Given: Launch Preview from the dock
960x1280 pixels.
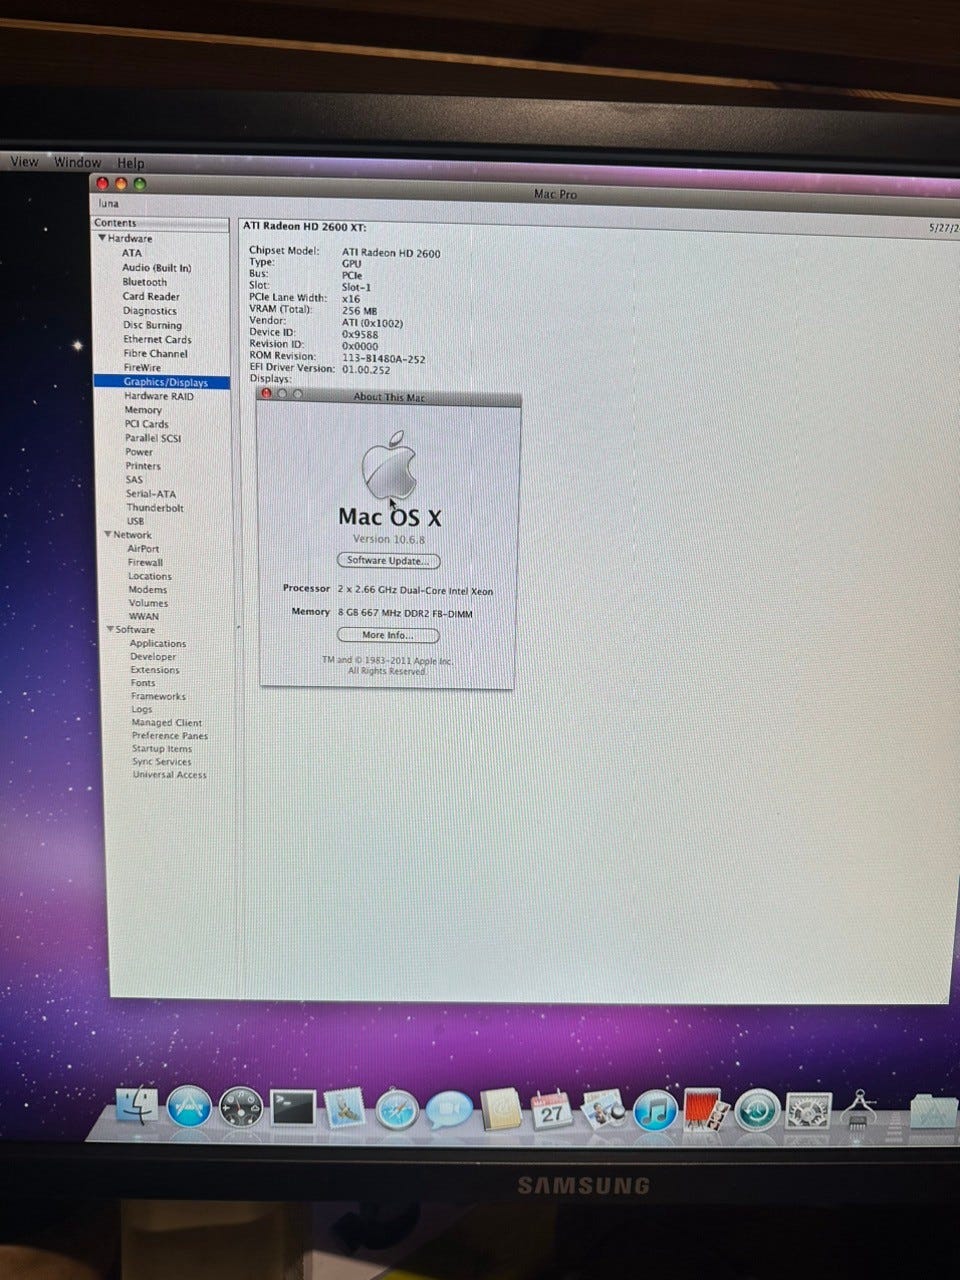Looking at the screenshot, I should (x=603, y=1110).
